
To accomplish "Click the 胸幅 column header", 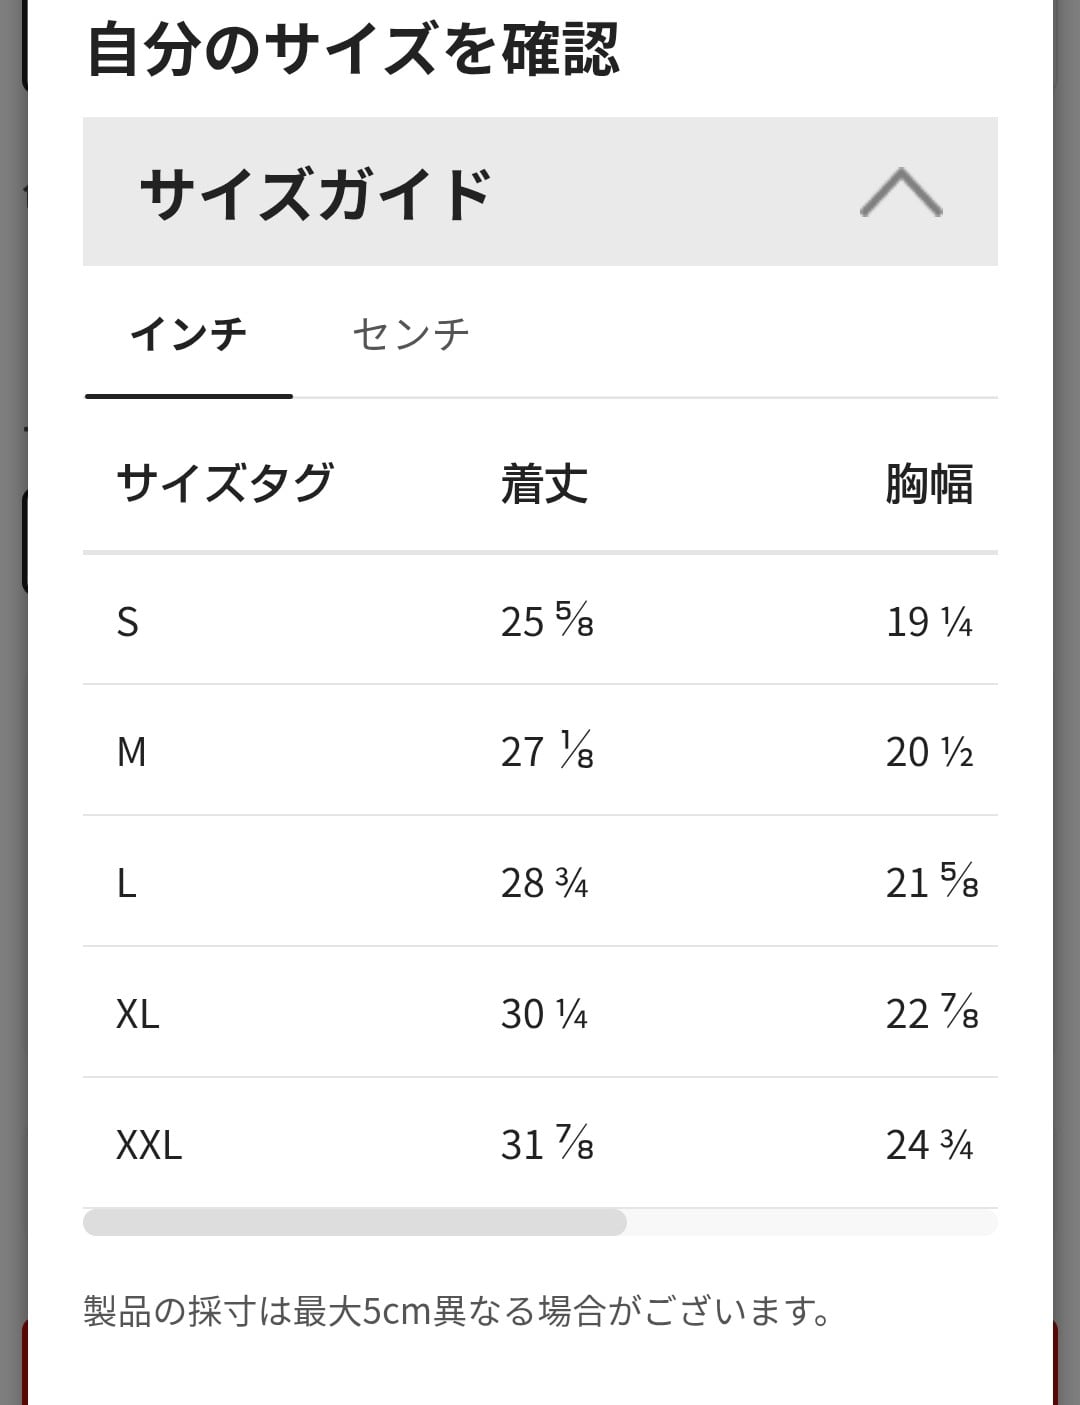I will (x=928, y=484).
